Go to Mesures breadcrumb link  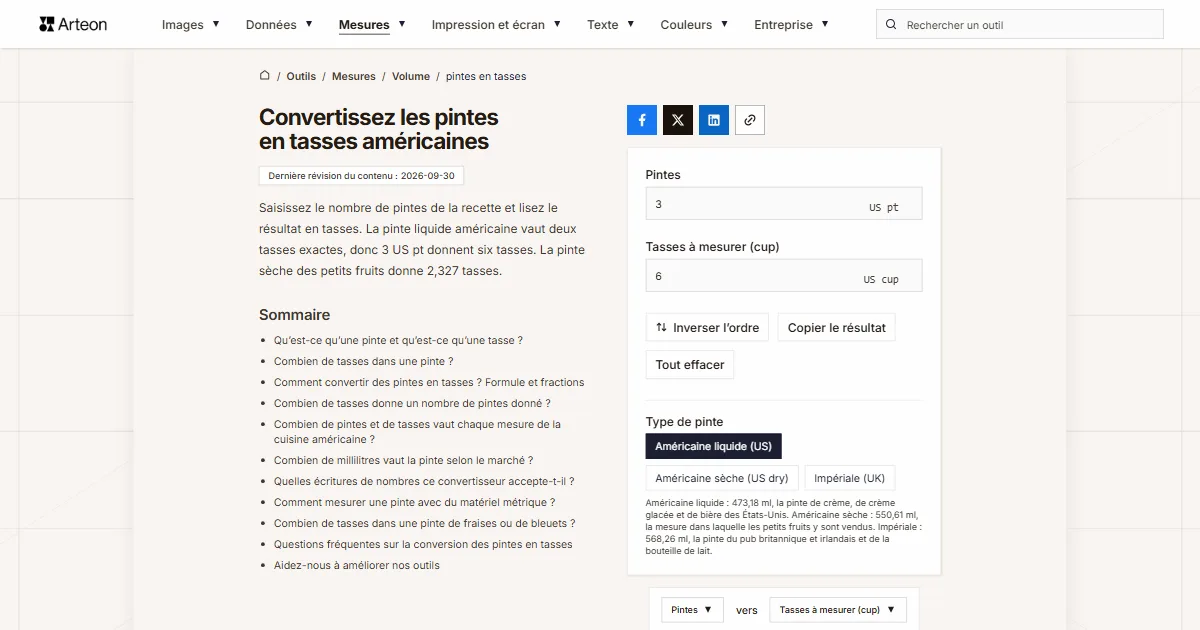pos(354,76)
